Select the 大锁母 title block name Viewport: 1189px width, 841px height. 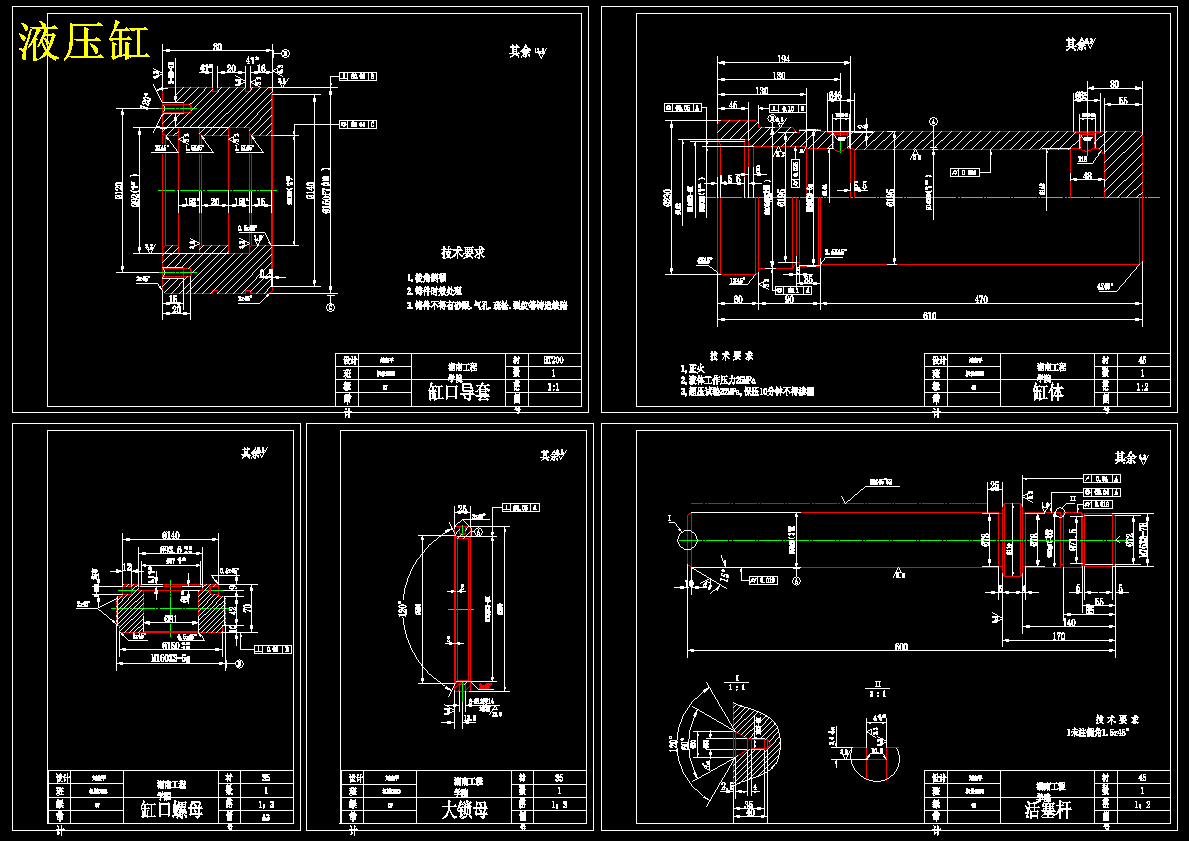pyautogui.click(x=465, y=810)
